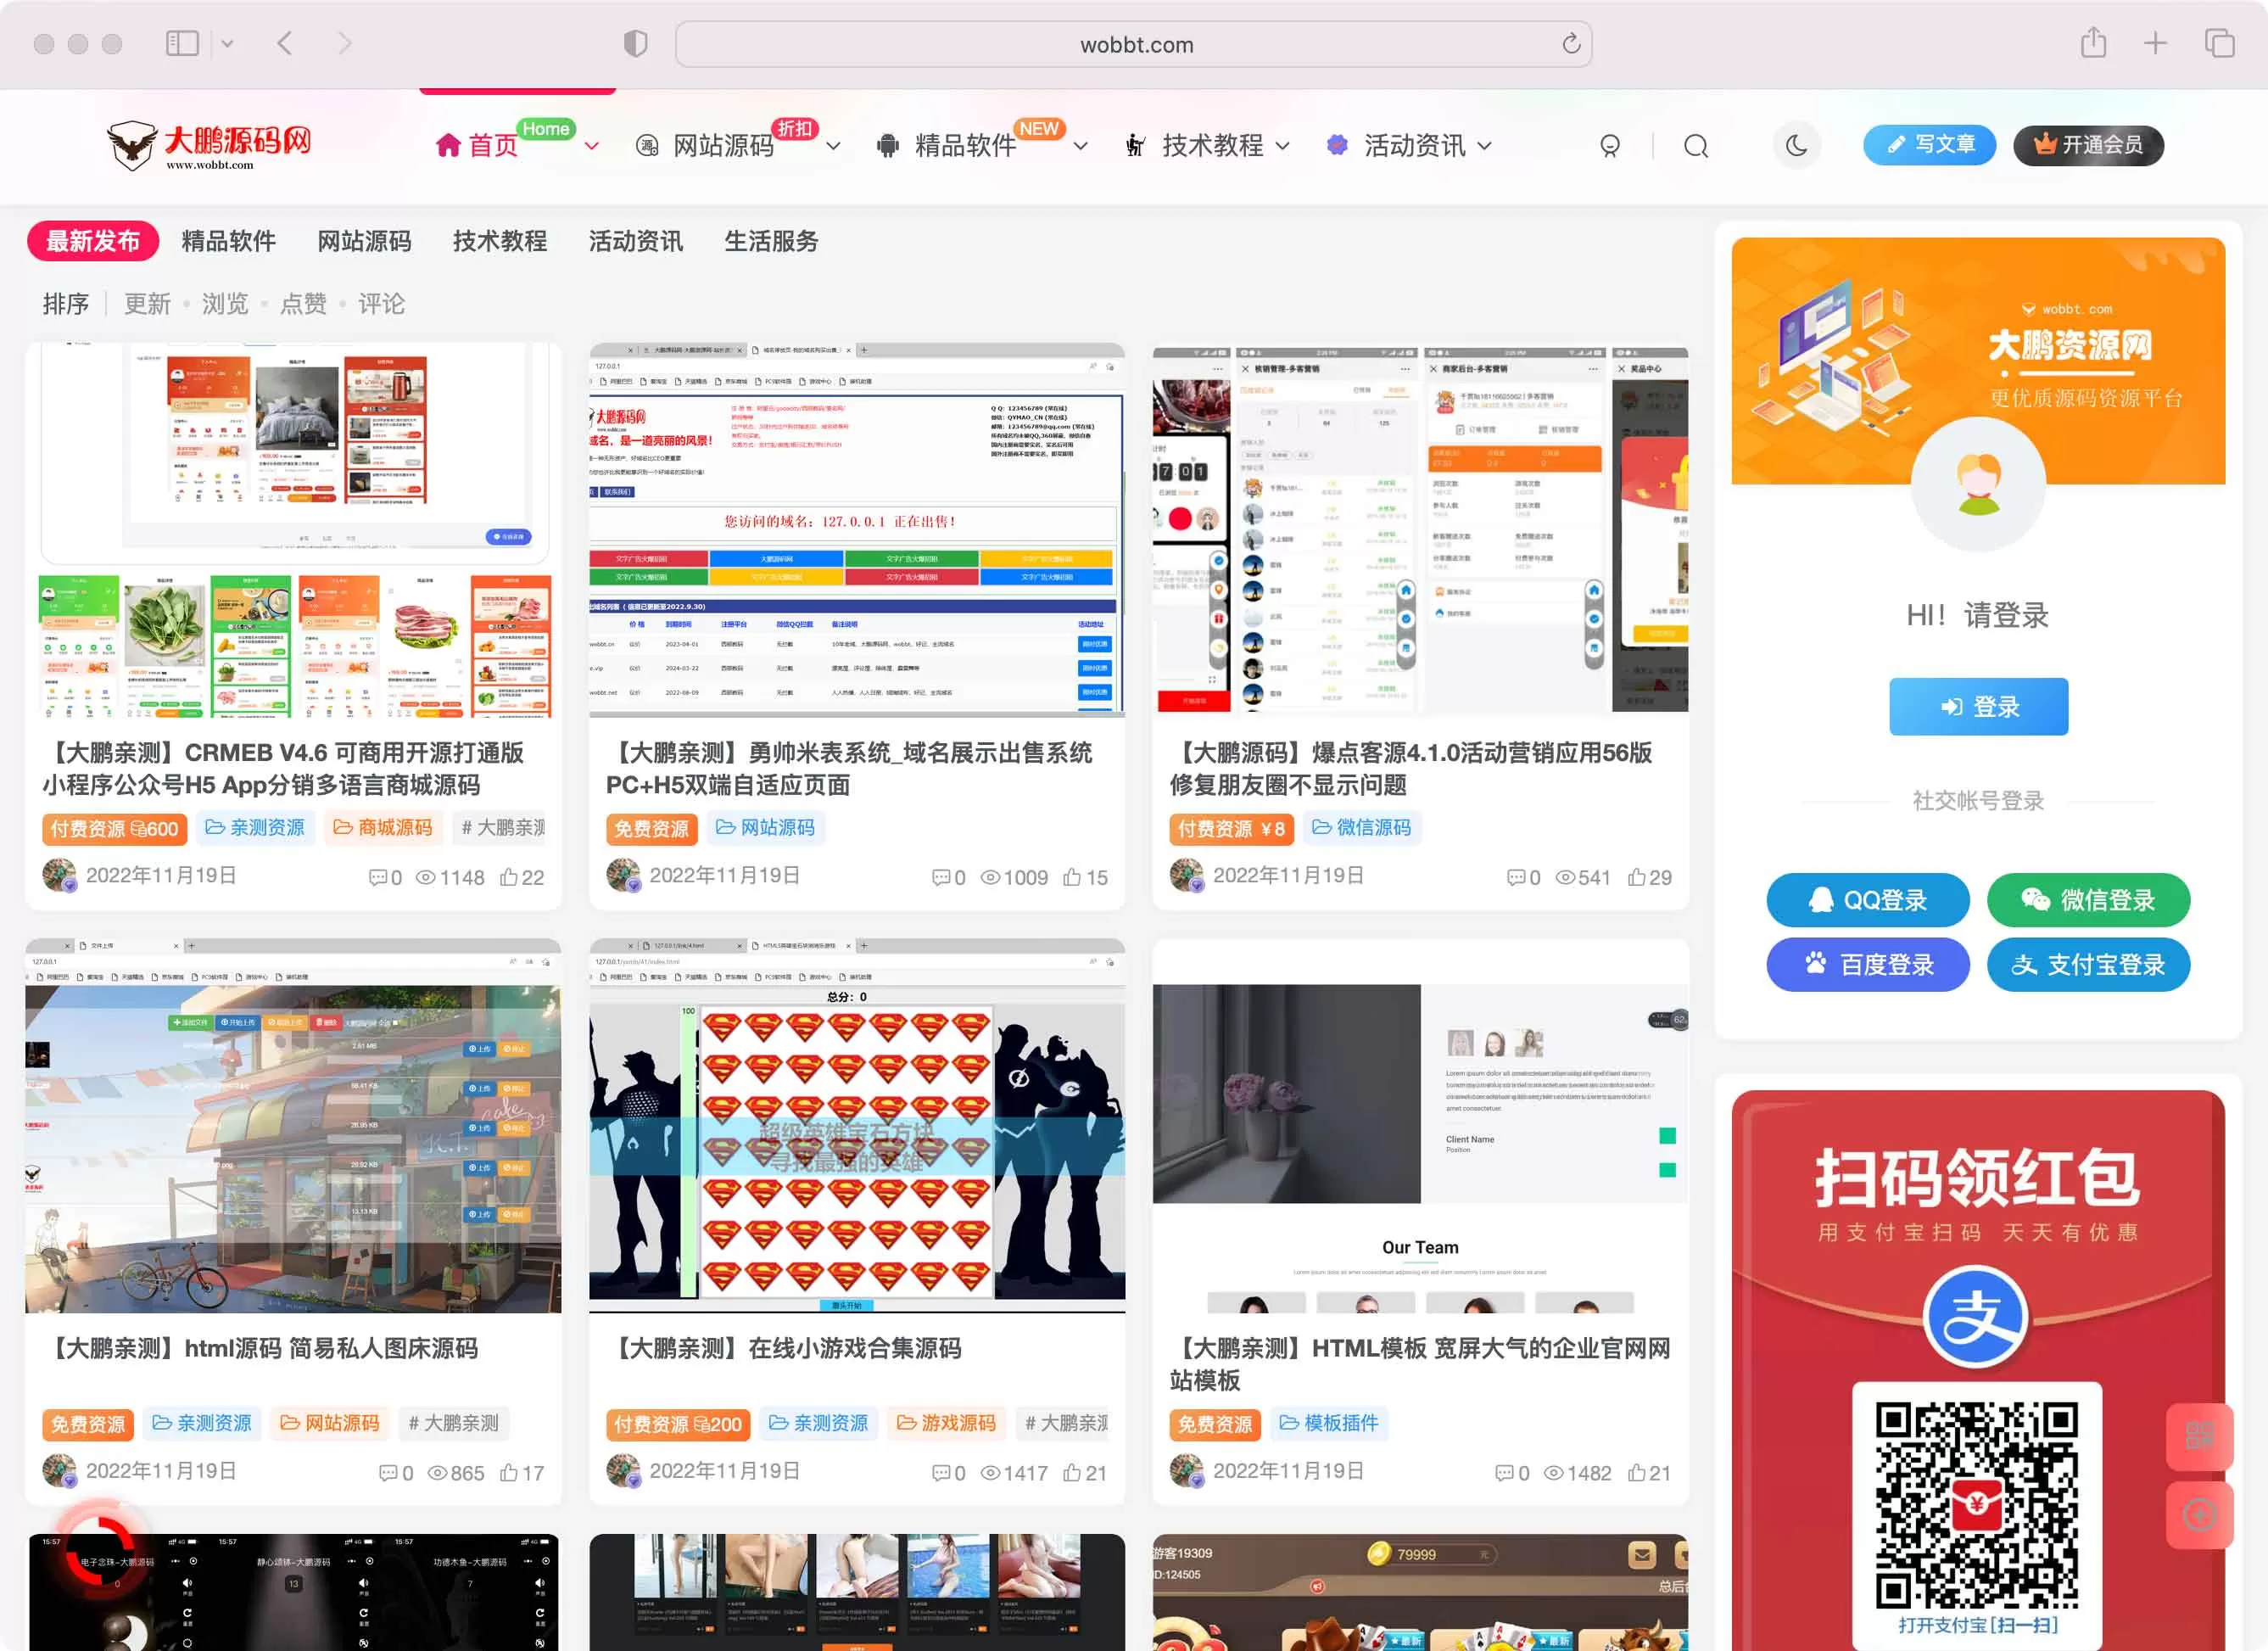Click 微信源码 tag on 爆点客源 post

pyautogui.click(x=1361, y=827)
